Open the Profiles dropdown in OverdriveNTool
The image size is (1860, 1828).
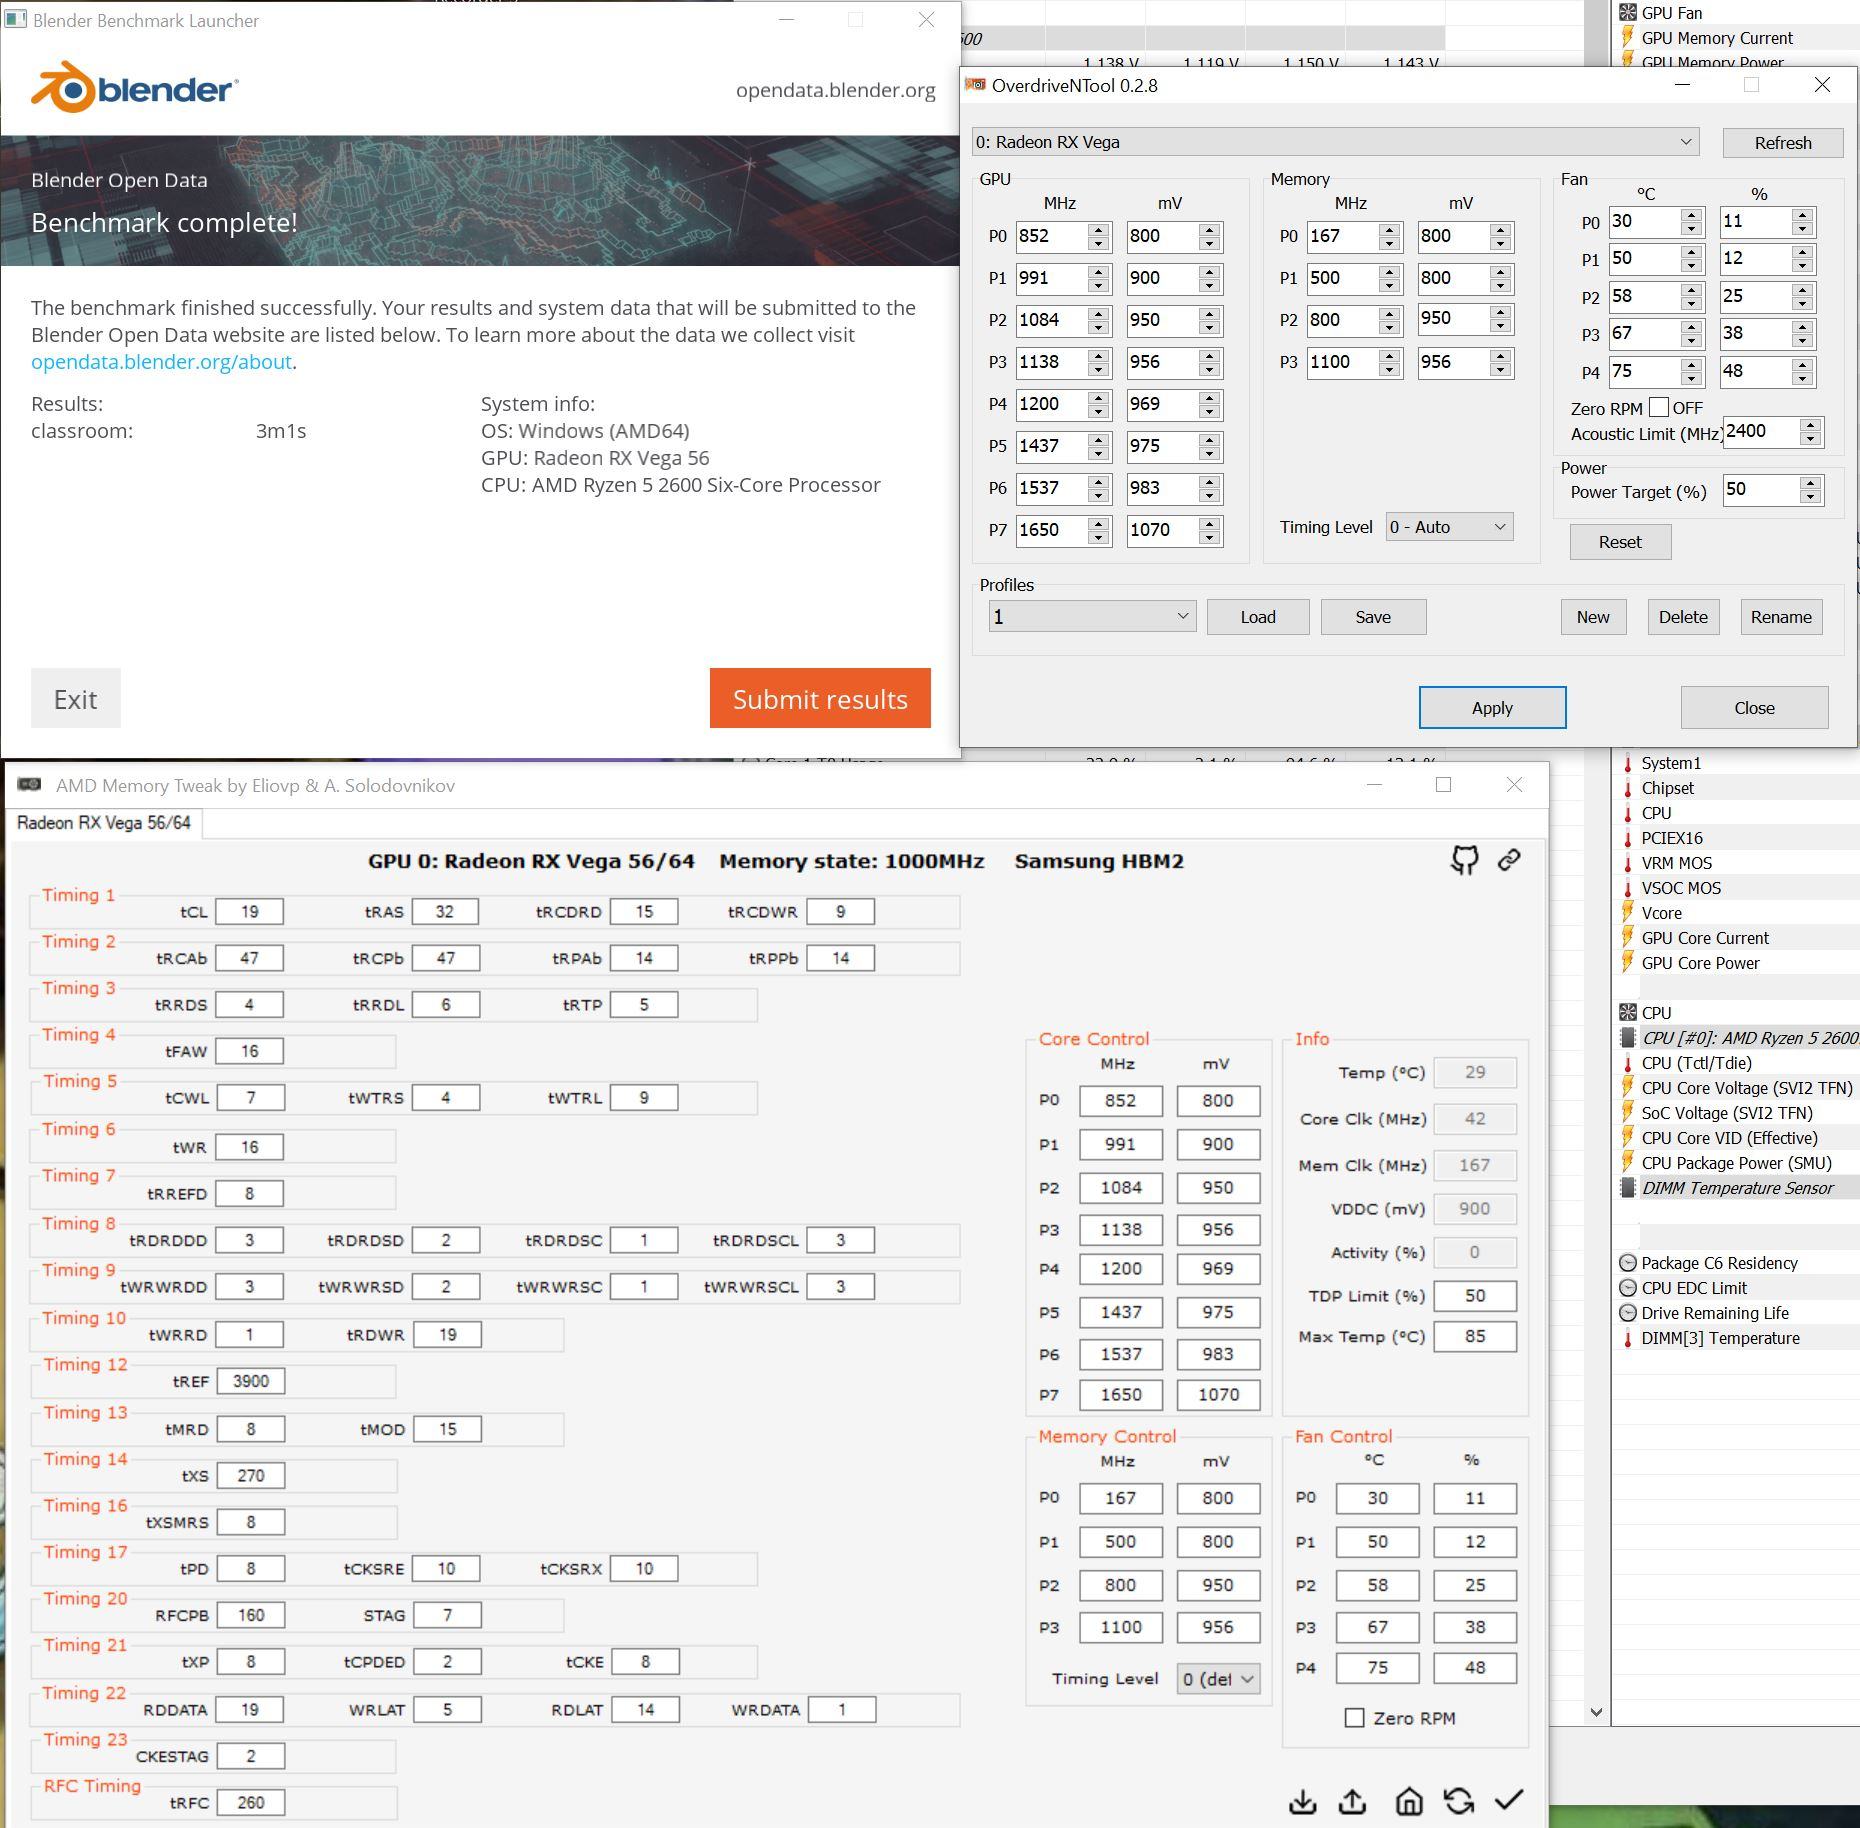(x=1092, y=616)
